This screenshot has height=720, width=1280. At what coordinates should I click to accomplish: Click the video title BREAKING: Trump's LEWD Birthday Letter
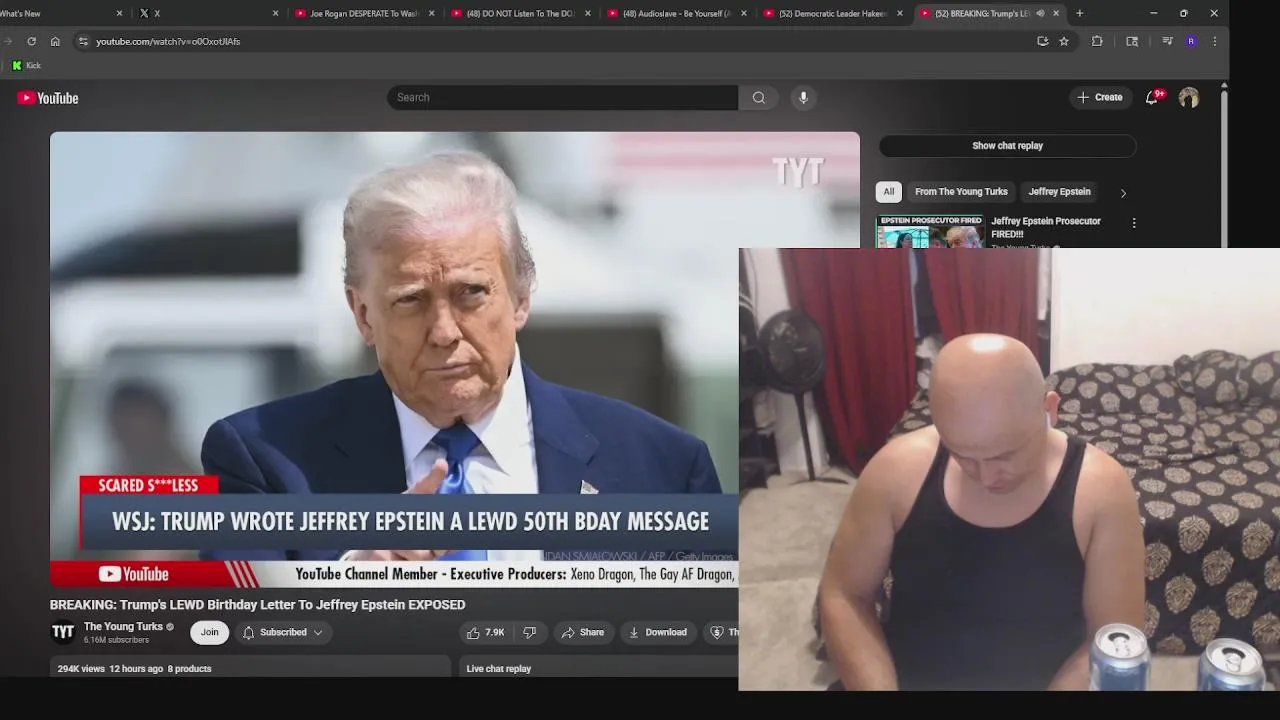(258, 605)
